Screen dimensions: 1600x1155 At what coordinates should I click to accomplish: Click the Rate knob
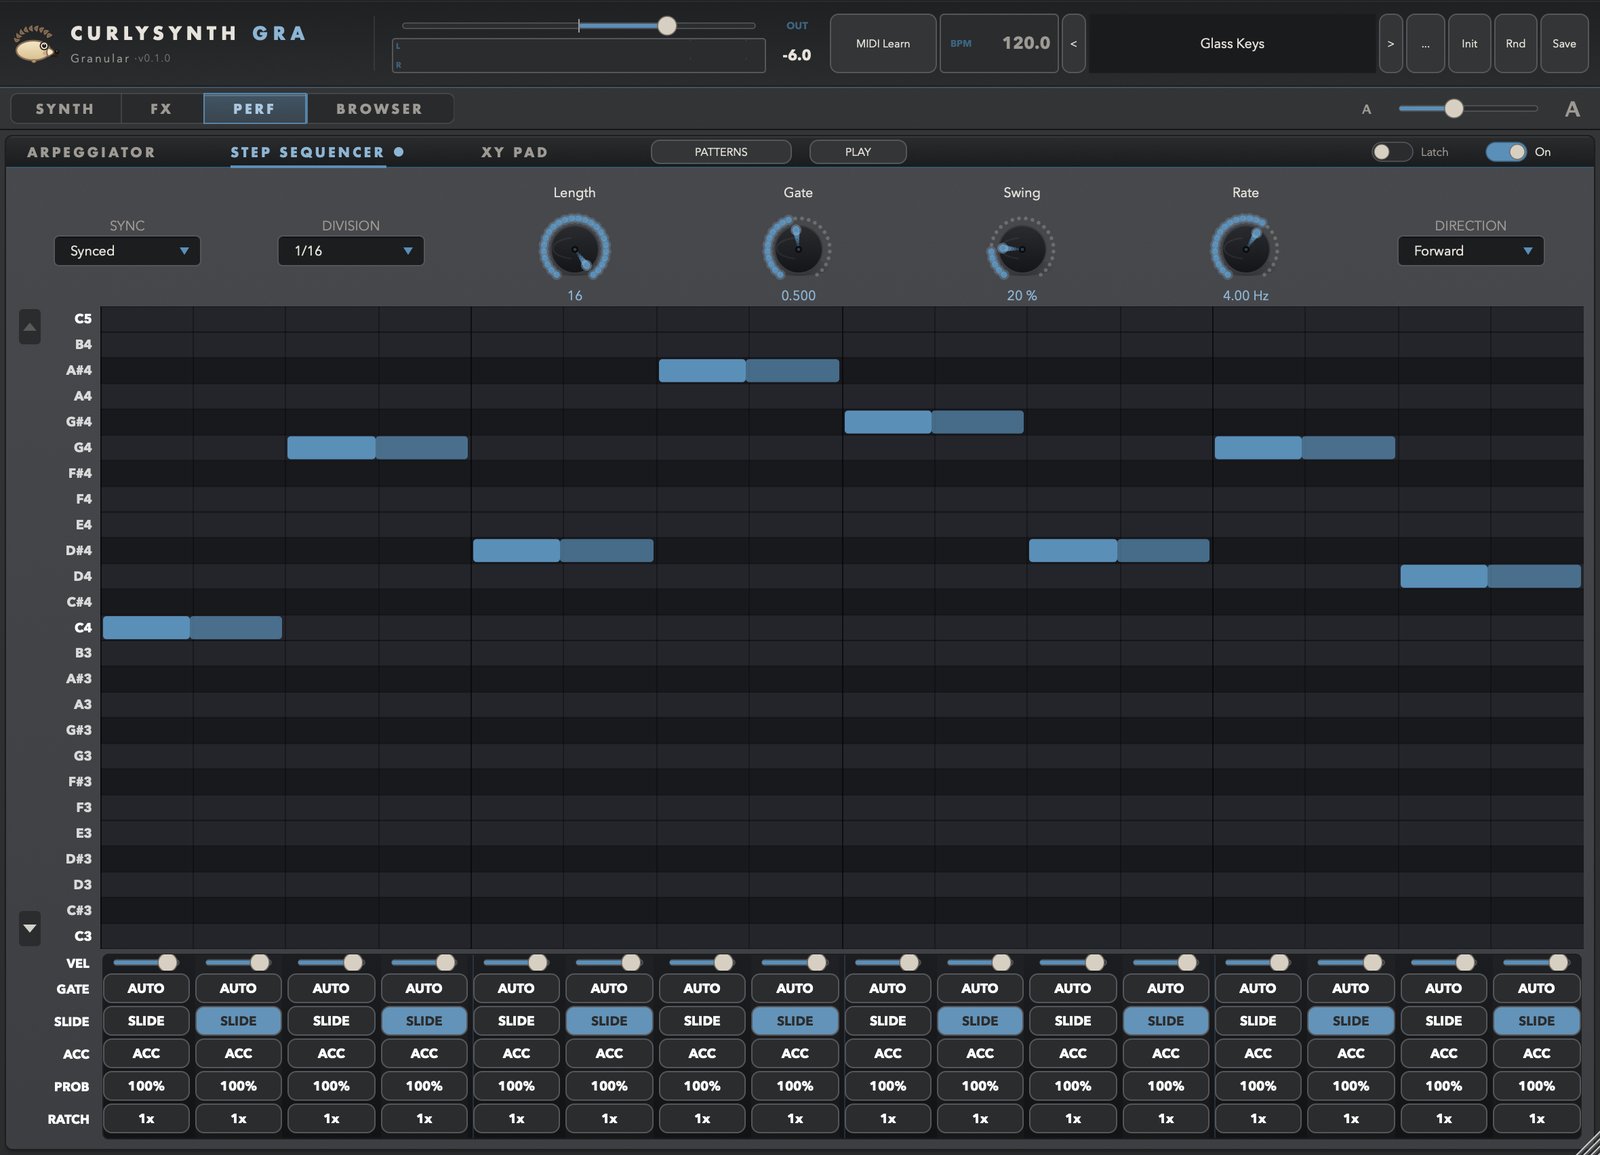click(1245, 249)
